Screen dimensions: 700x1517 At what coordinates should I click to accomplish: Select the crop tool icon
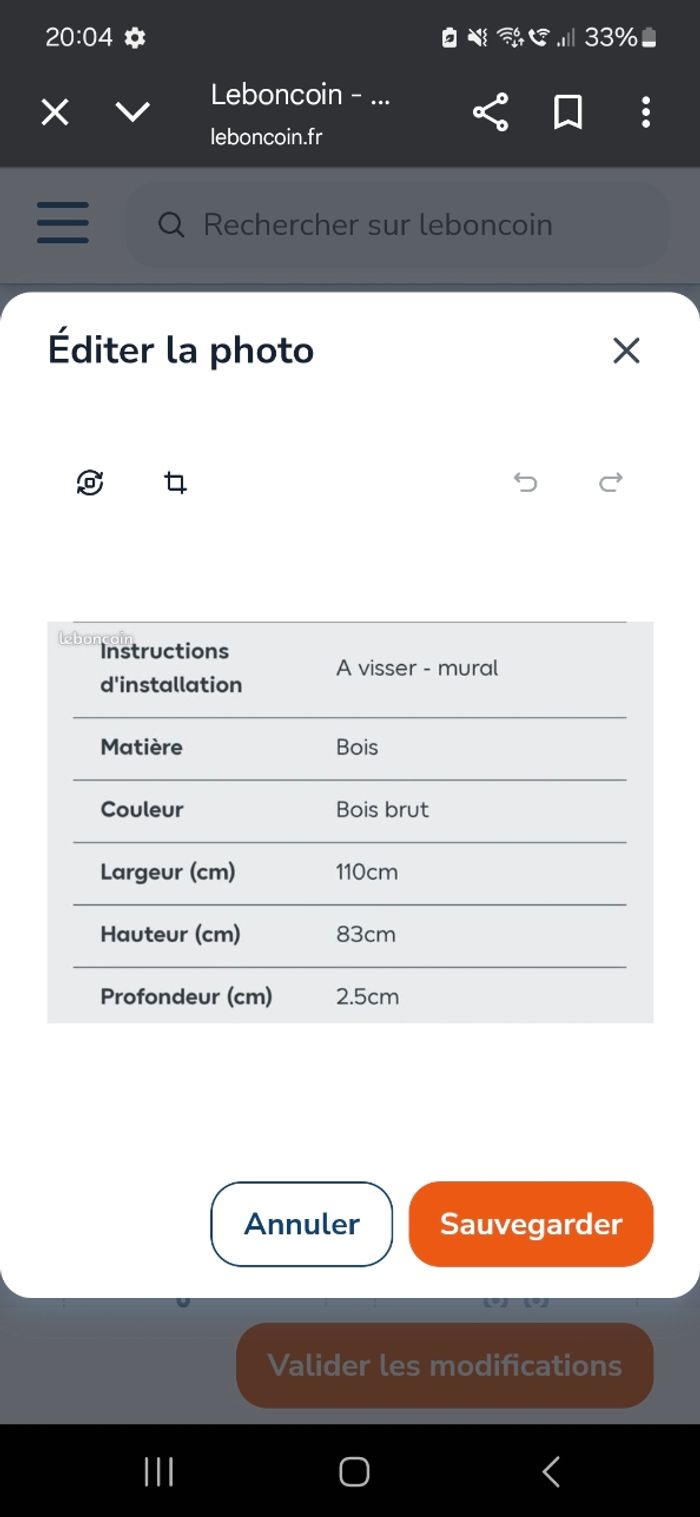click(176, 483)
